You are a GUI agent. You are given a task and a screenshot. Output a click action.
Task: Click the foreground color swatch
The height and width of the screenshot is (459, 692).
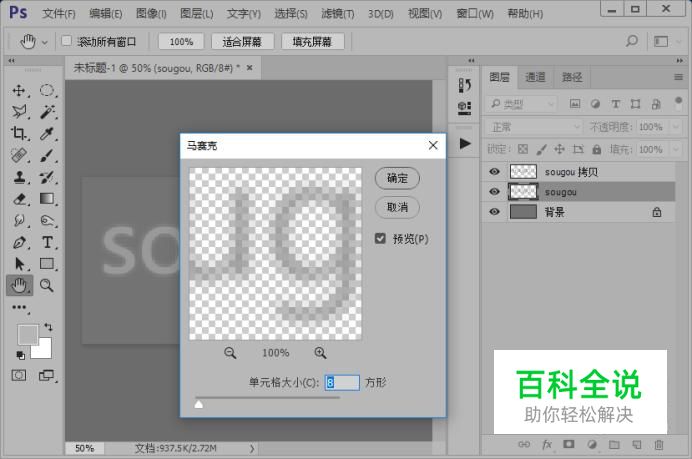pos(28,335)
